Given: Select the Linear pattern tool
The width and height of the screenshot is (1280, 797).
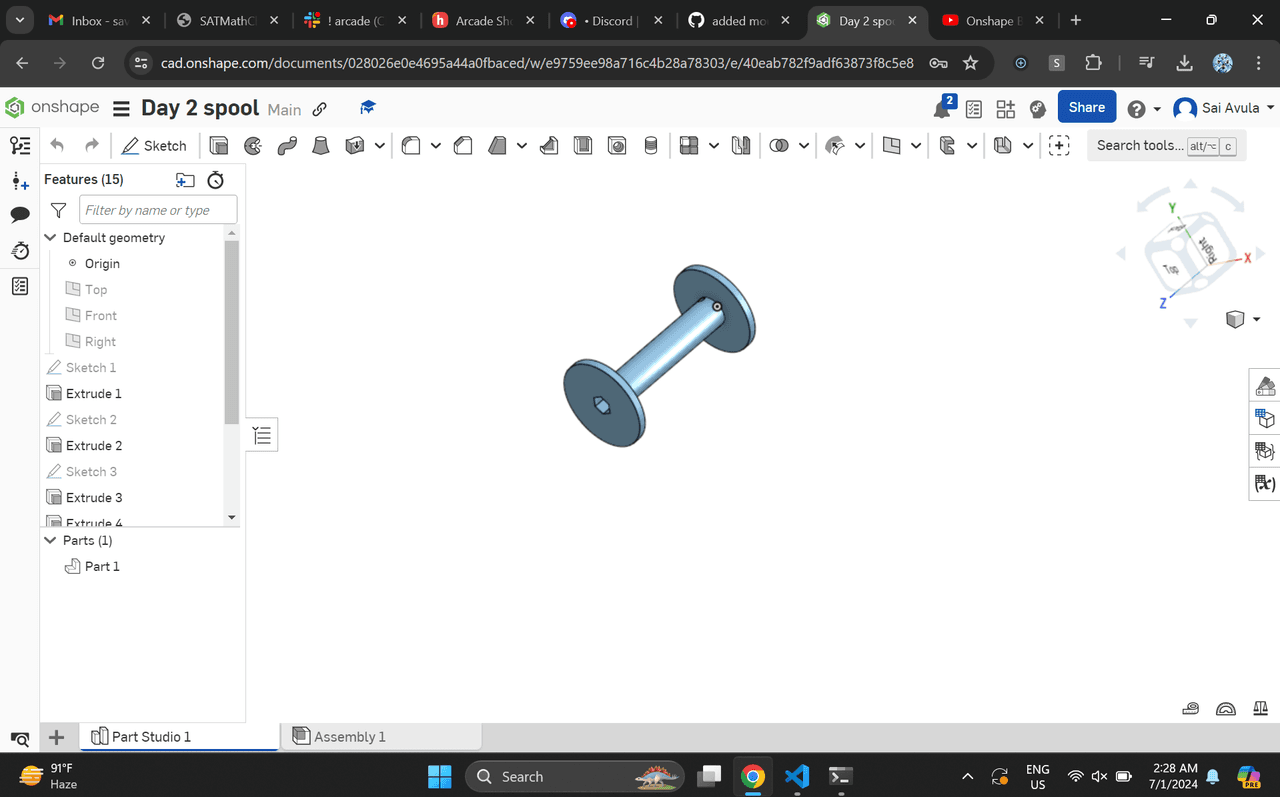Looking at the screenshot, I should [689, 146].
